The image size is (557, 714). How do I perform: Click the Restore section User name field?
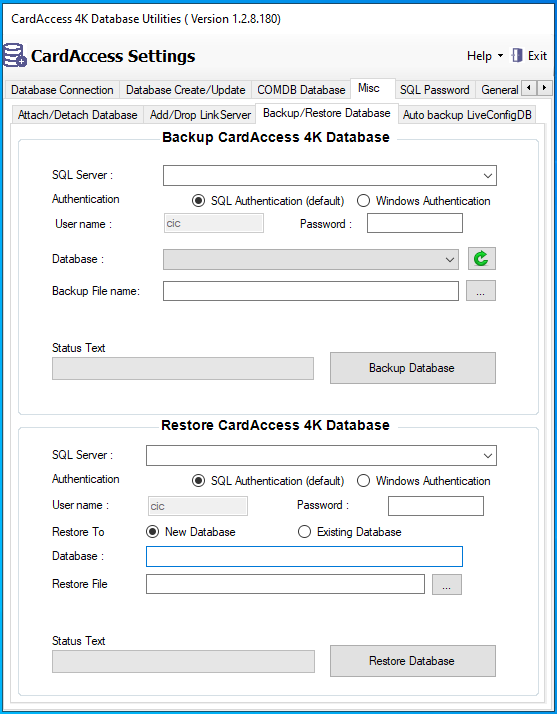point(198,506)
